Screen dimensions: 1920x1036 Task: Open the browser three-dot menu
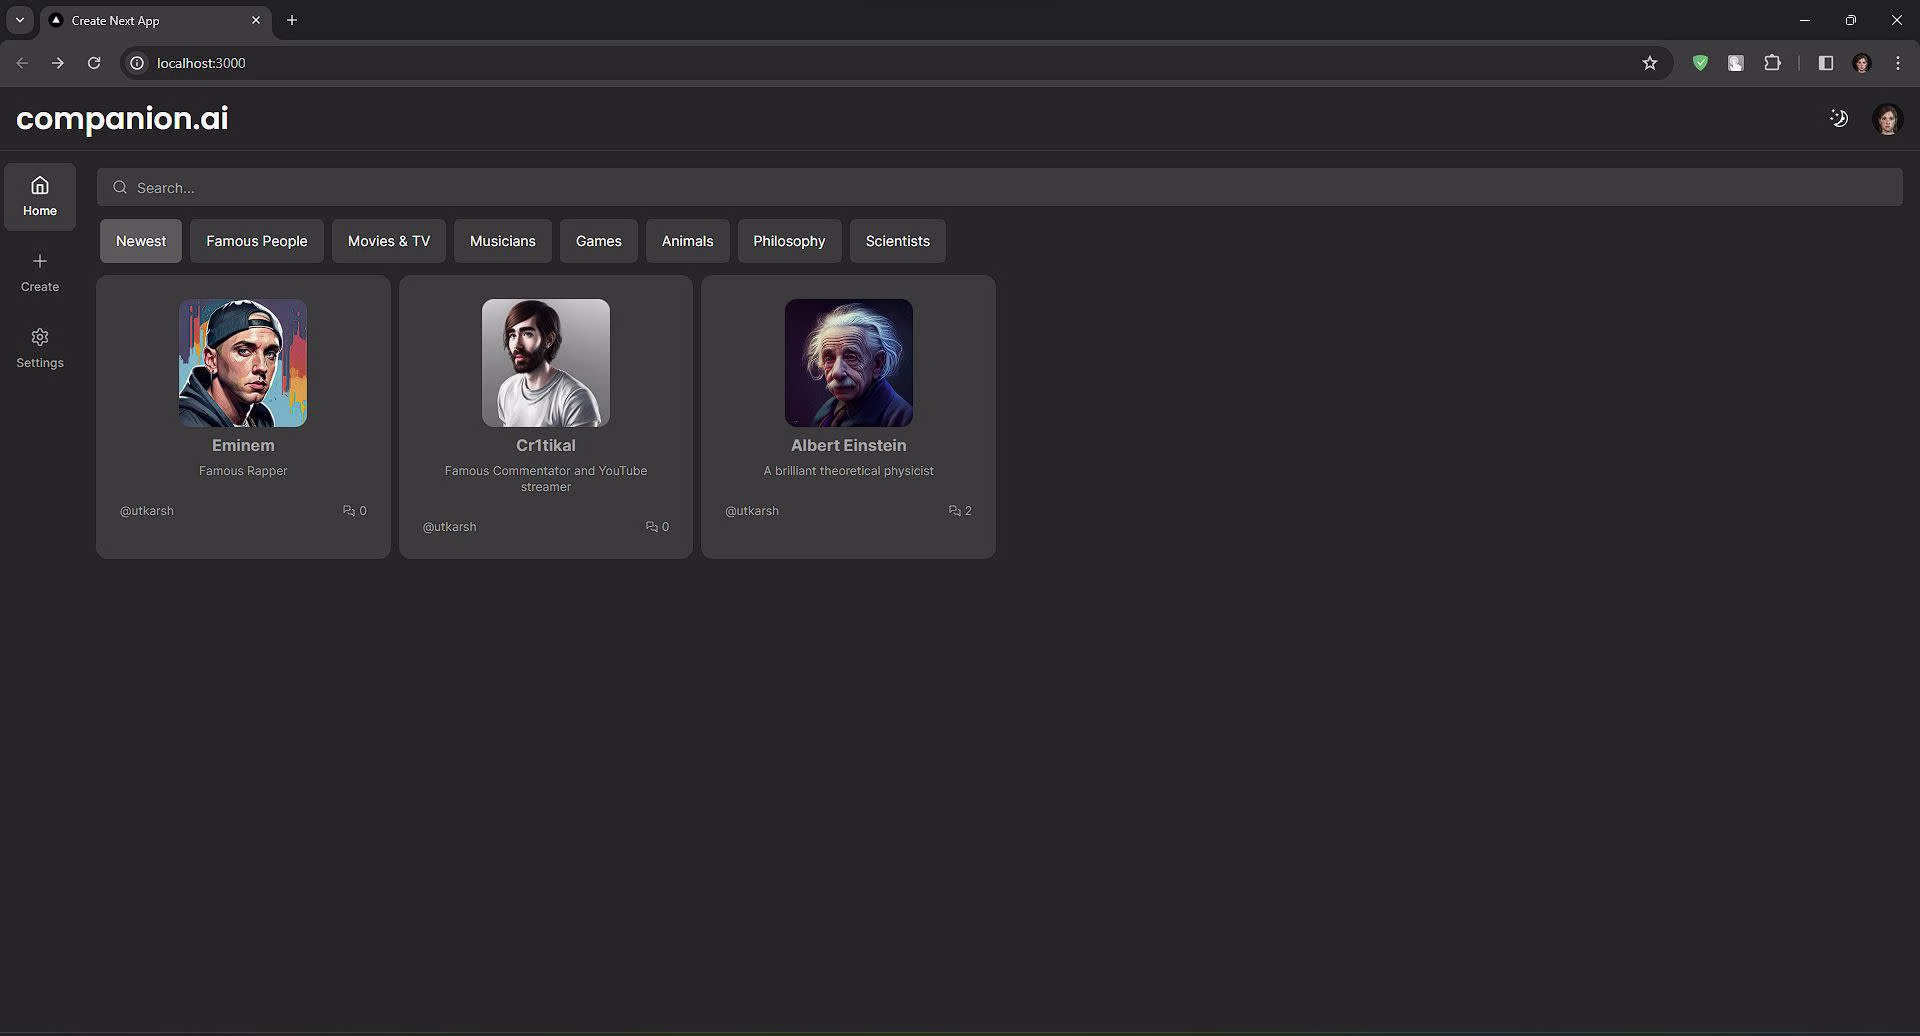click(x=1897, y=62)
